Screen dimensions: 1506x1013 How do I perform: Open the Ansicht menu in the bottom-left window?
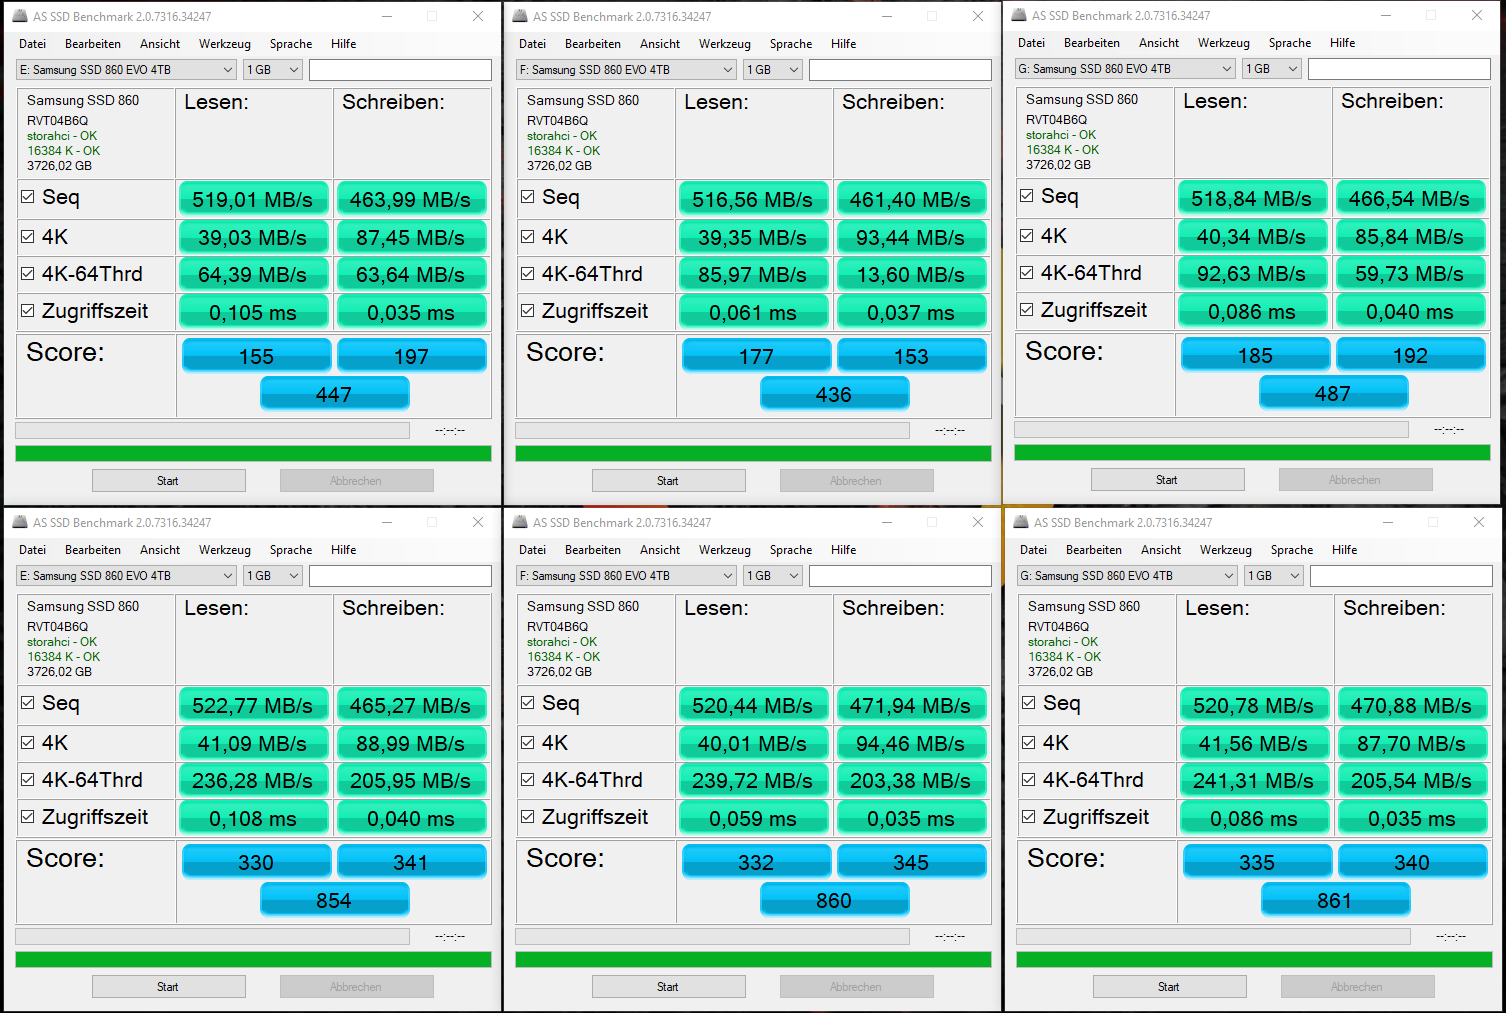[x=160, y=549]
